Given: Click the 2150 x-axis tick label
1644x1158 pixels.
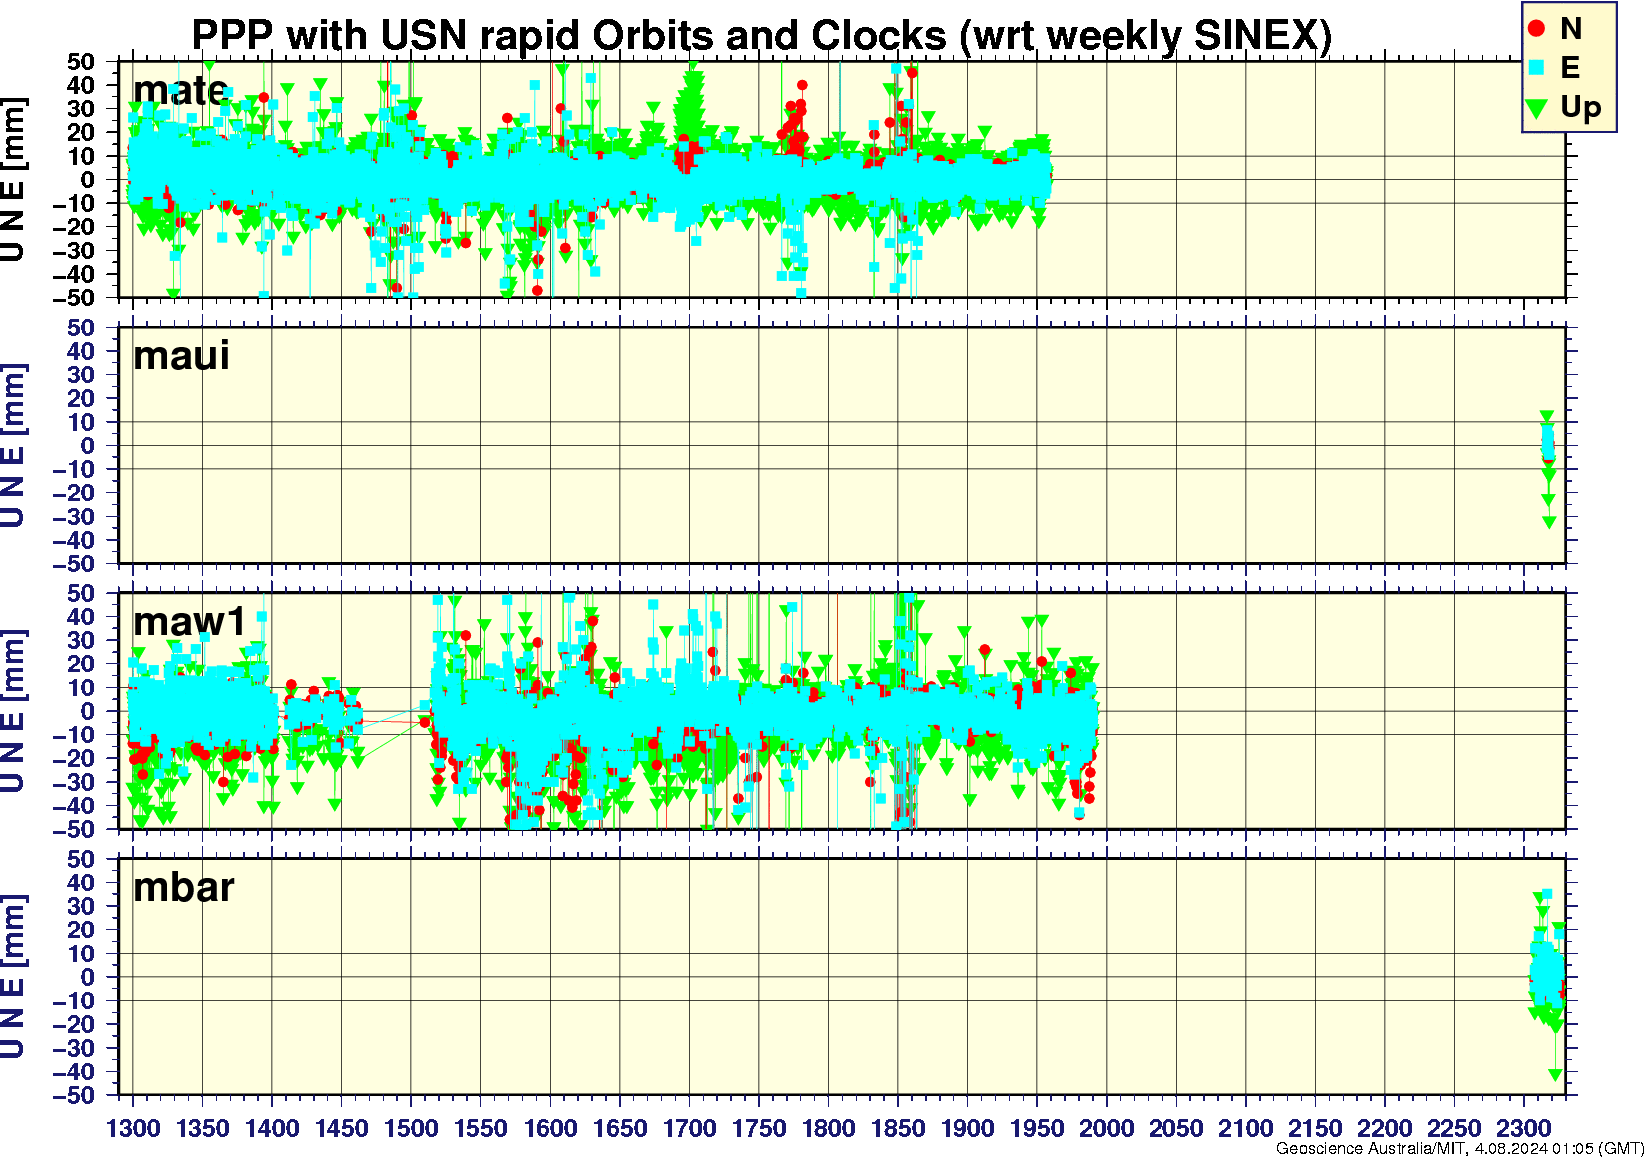Looking at the screenshot, I should 1315,1128.
